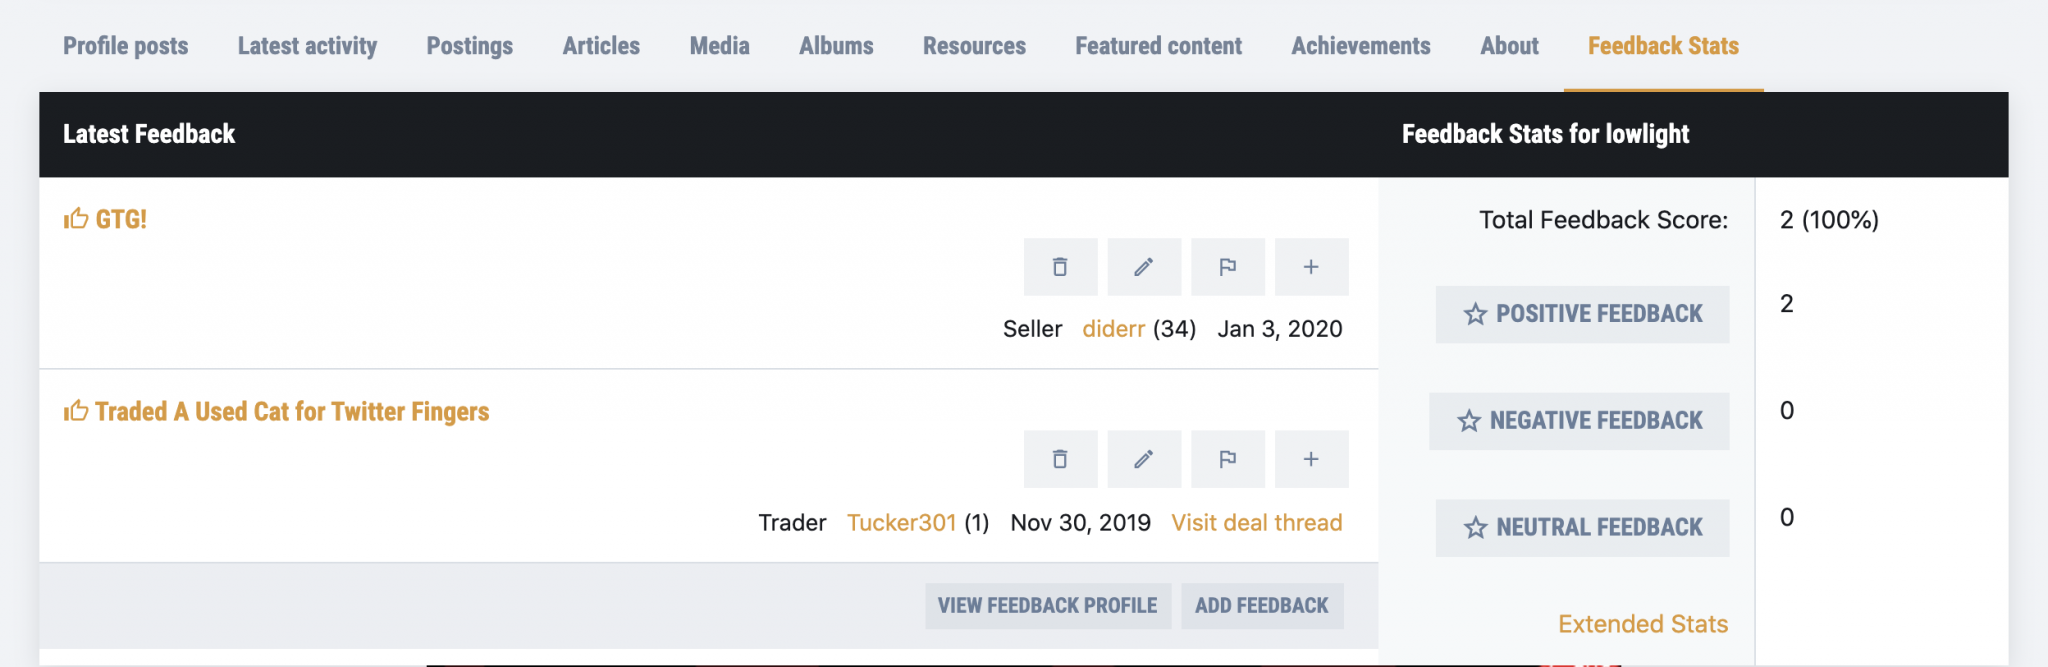Viewport: 2048px width, 667px height.
Task: Click flag report icon on GTG! feedback
Action: (1228, 267)
